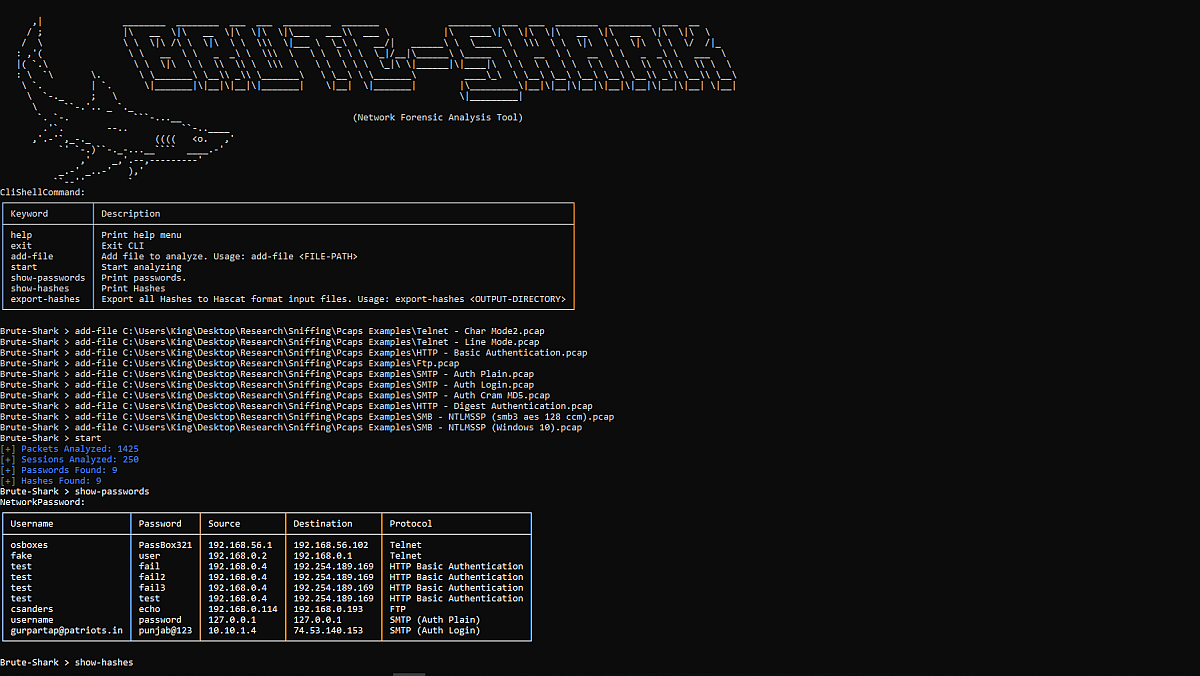Click the add-file line for "Telnet - Char Mode2.pcap"

pyautogui.click(x=272, y=330)
